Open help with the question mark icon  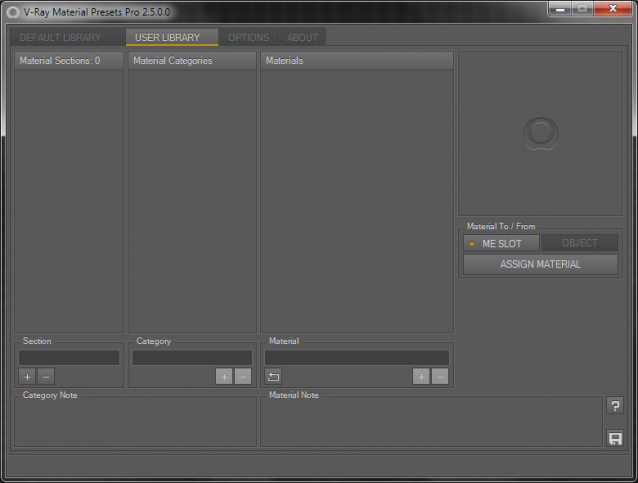tap(615, 405)
